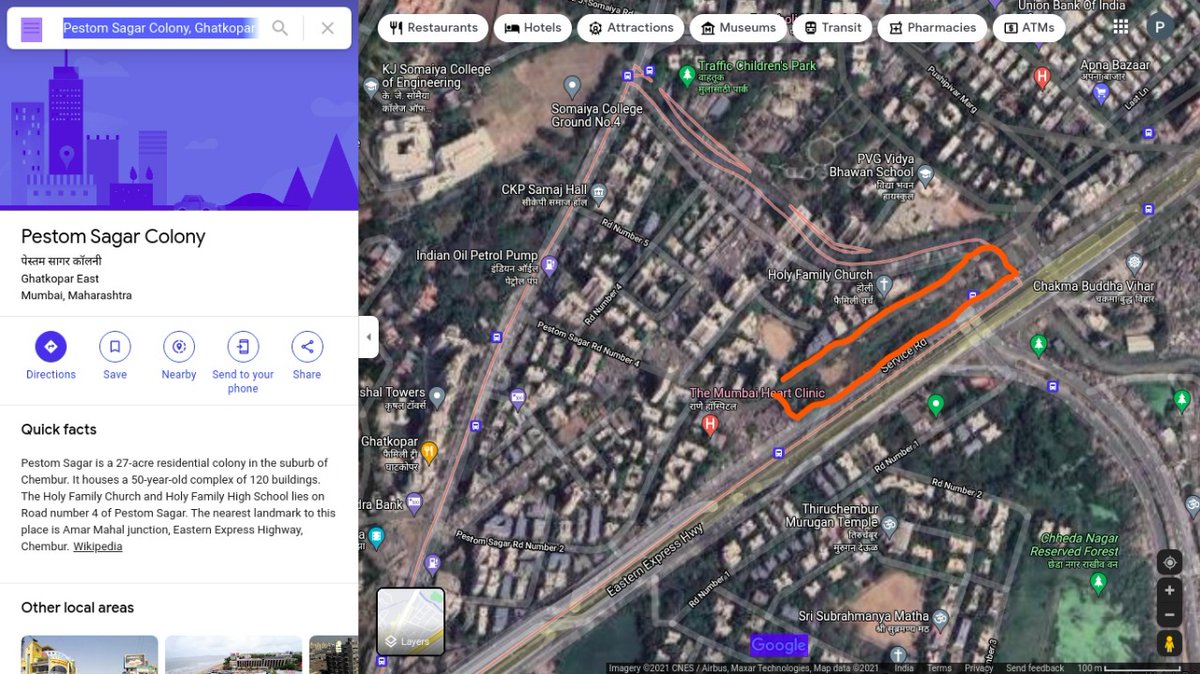Filter map by ATMs

pos(1029,28)
